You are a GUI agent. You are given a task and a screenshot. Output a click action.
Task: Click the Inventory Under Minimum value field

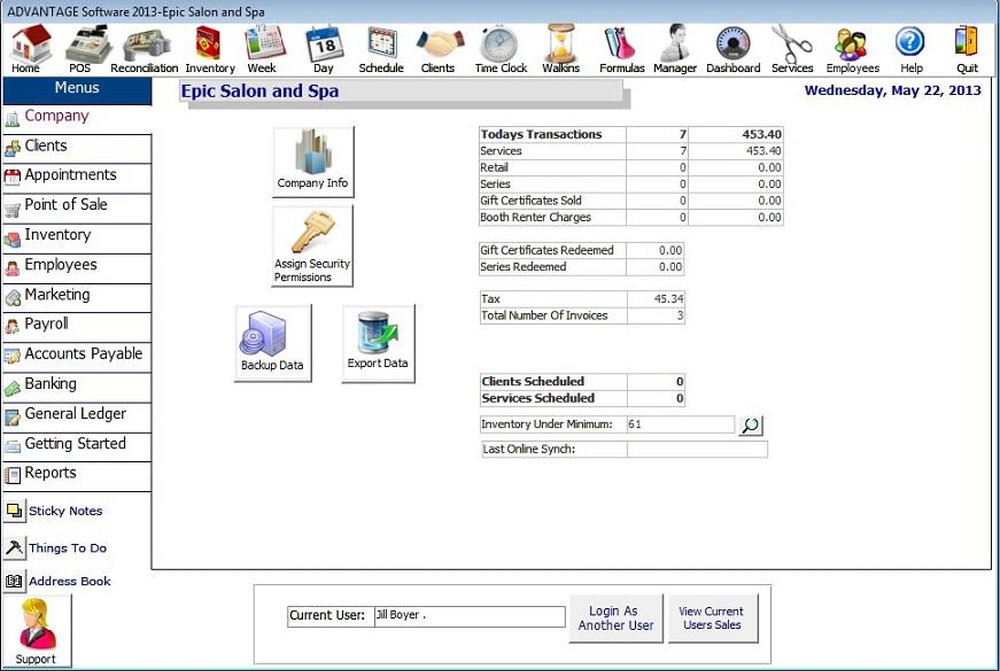(680, 425)
